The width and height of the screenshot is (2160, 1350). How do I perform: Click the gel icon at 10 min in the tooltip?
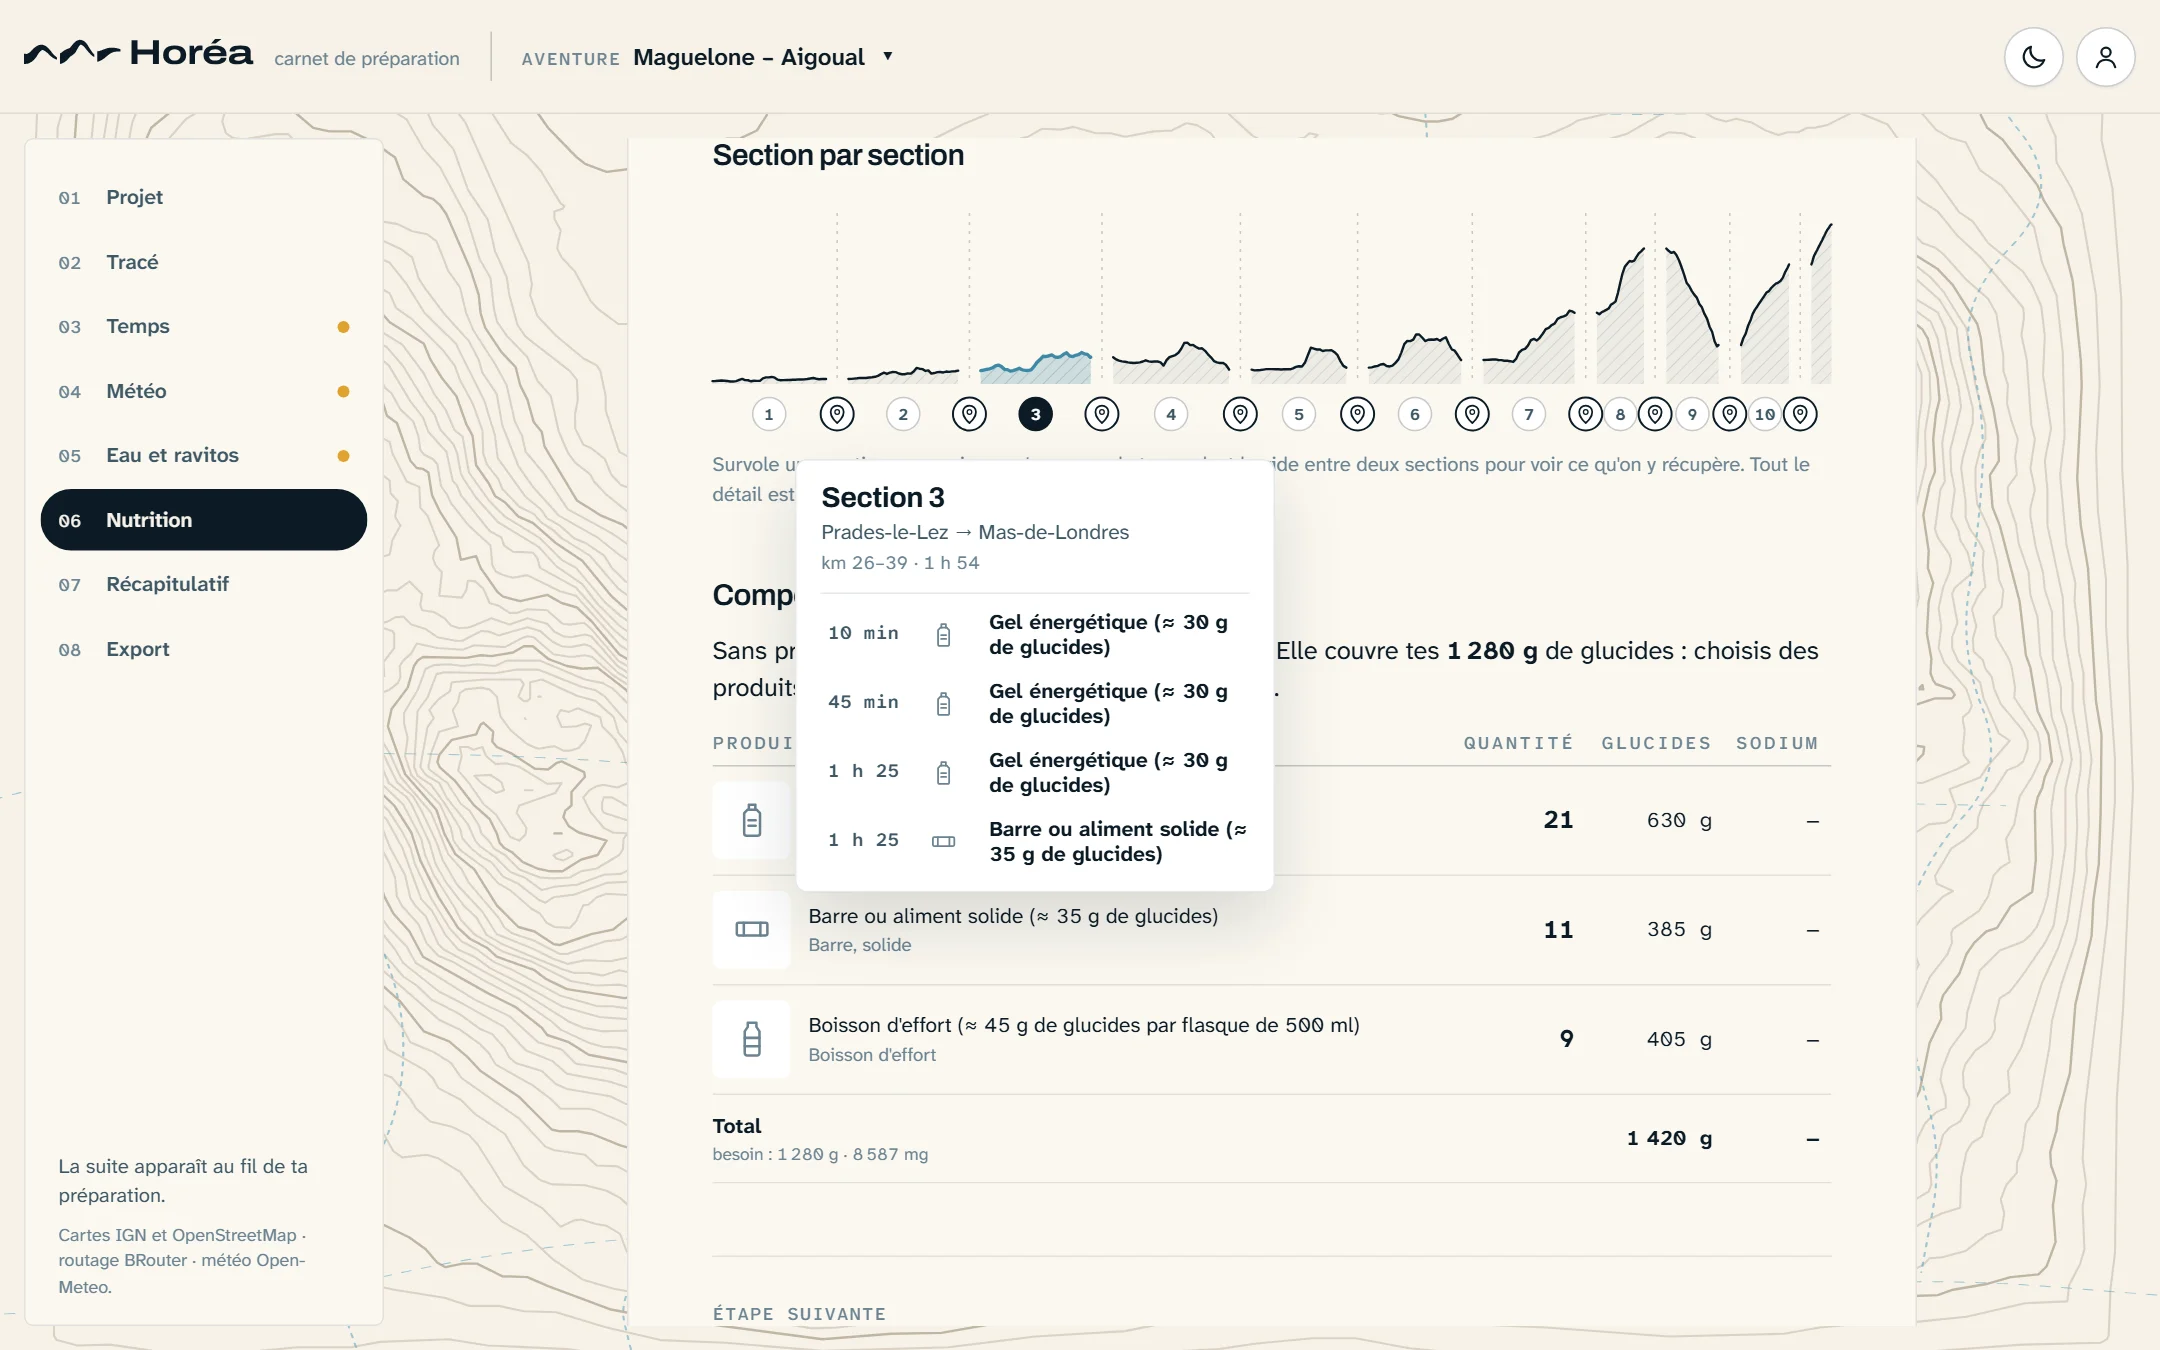(x=943, y=635)
